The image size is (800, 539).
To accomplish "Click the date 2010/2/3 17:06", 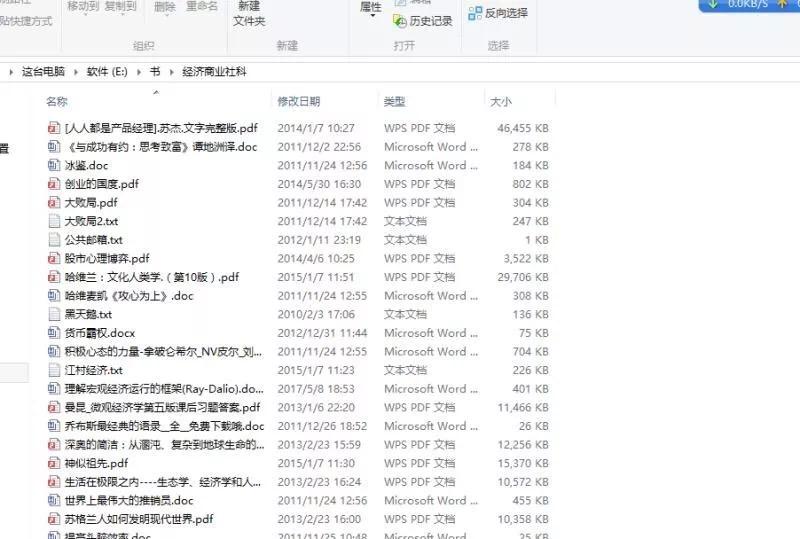I will coord(316,314).
